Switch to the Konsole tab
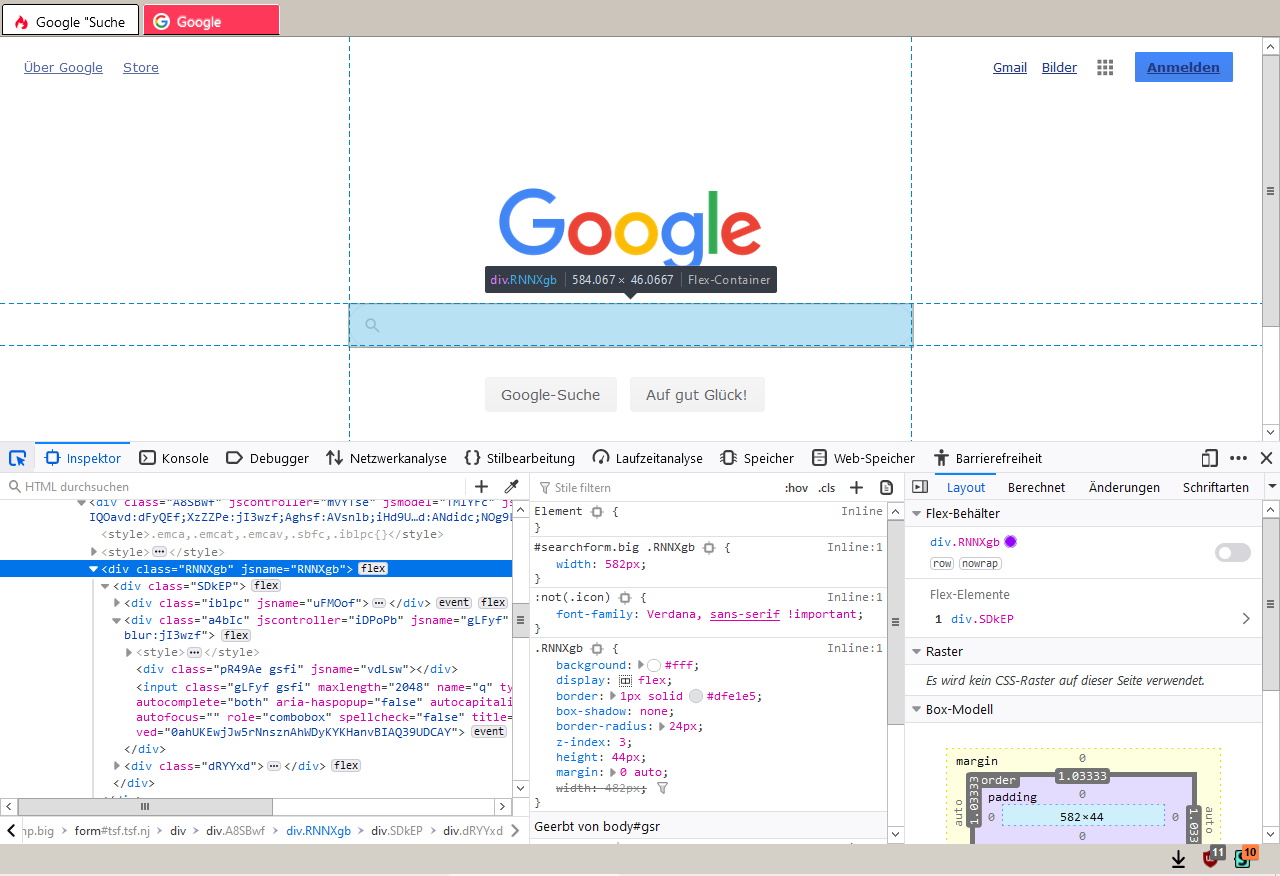1280x876 pixels. 175,458
